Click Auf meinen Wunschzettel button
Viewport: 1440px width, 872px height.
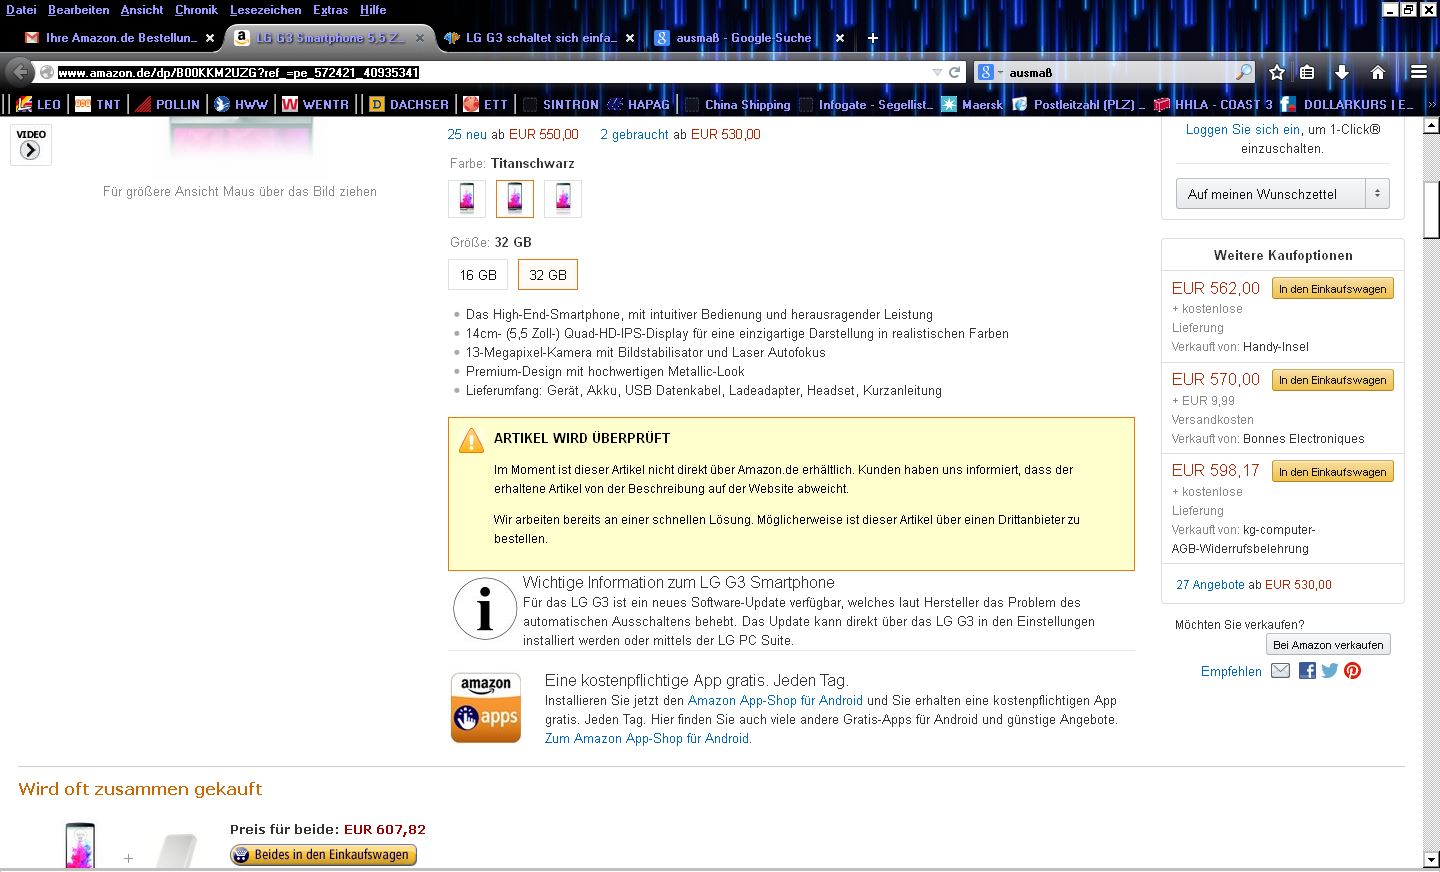(1270, 194)
